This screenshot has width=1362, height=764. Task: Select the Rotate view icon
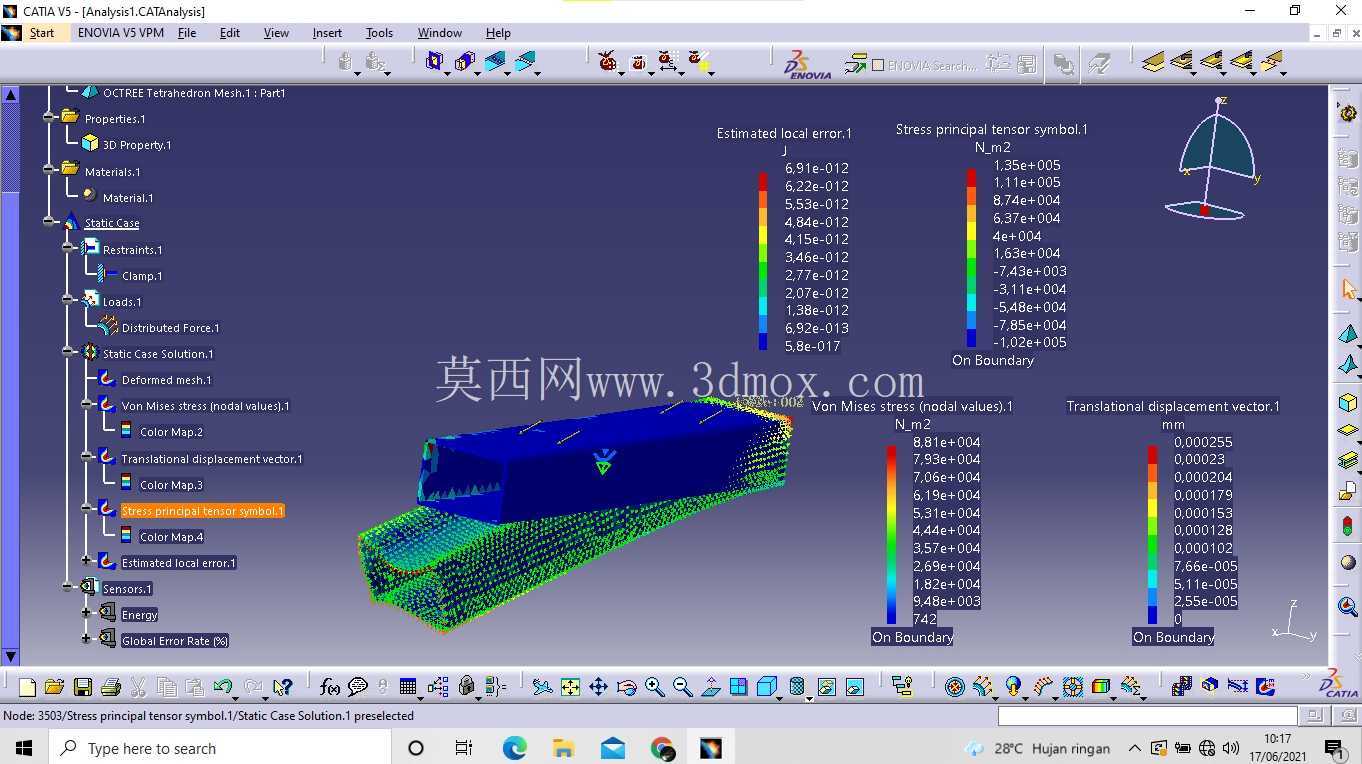[626, 687]
